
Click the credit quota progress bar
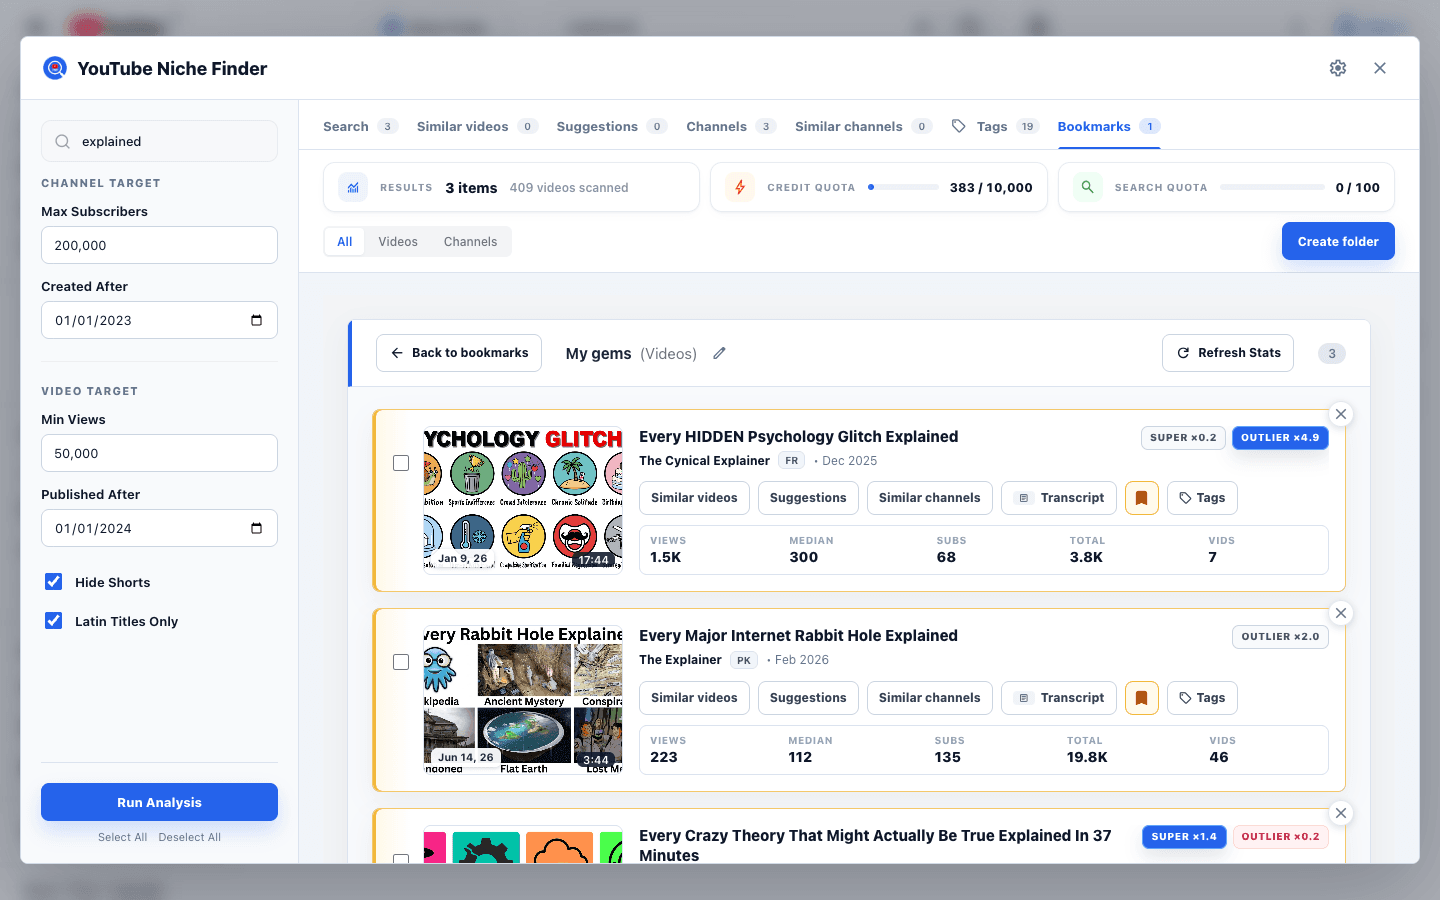click(x=903, y=187)
